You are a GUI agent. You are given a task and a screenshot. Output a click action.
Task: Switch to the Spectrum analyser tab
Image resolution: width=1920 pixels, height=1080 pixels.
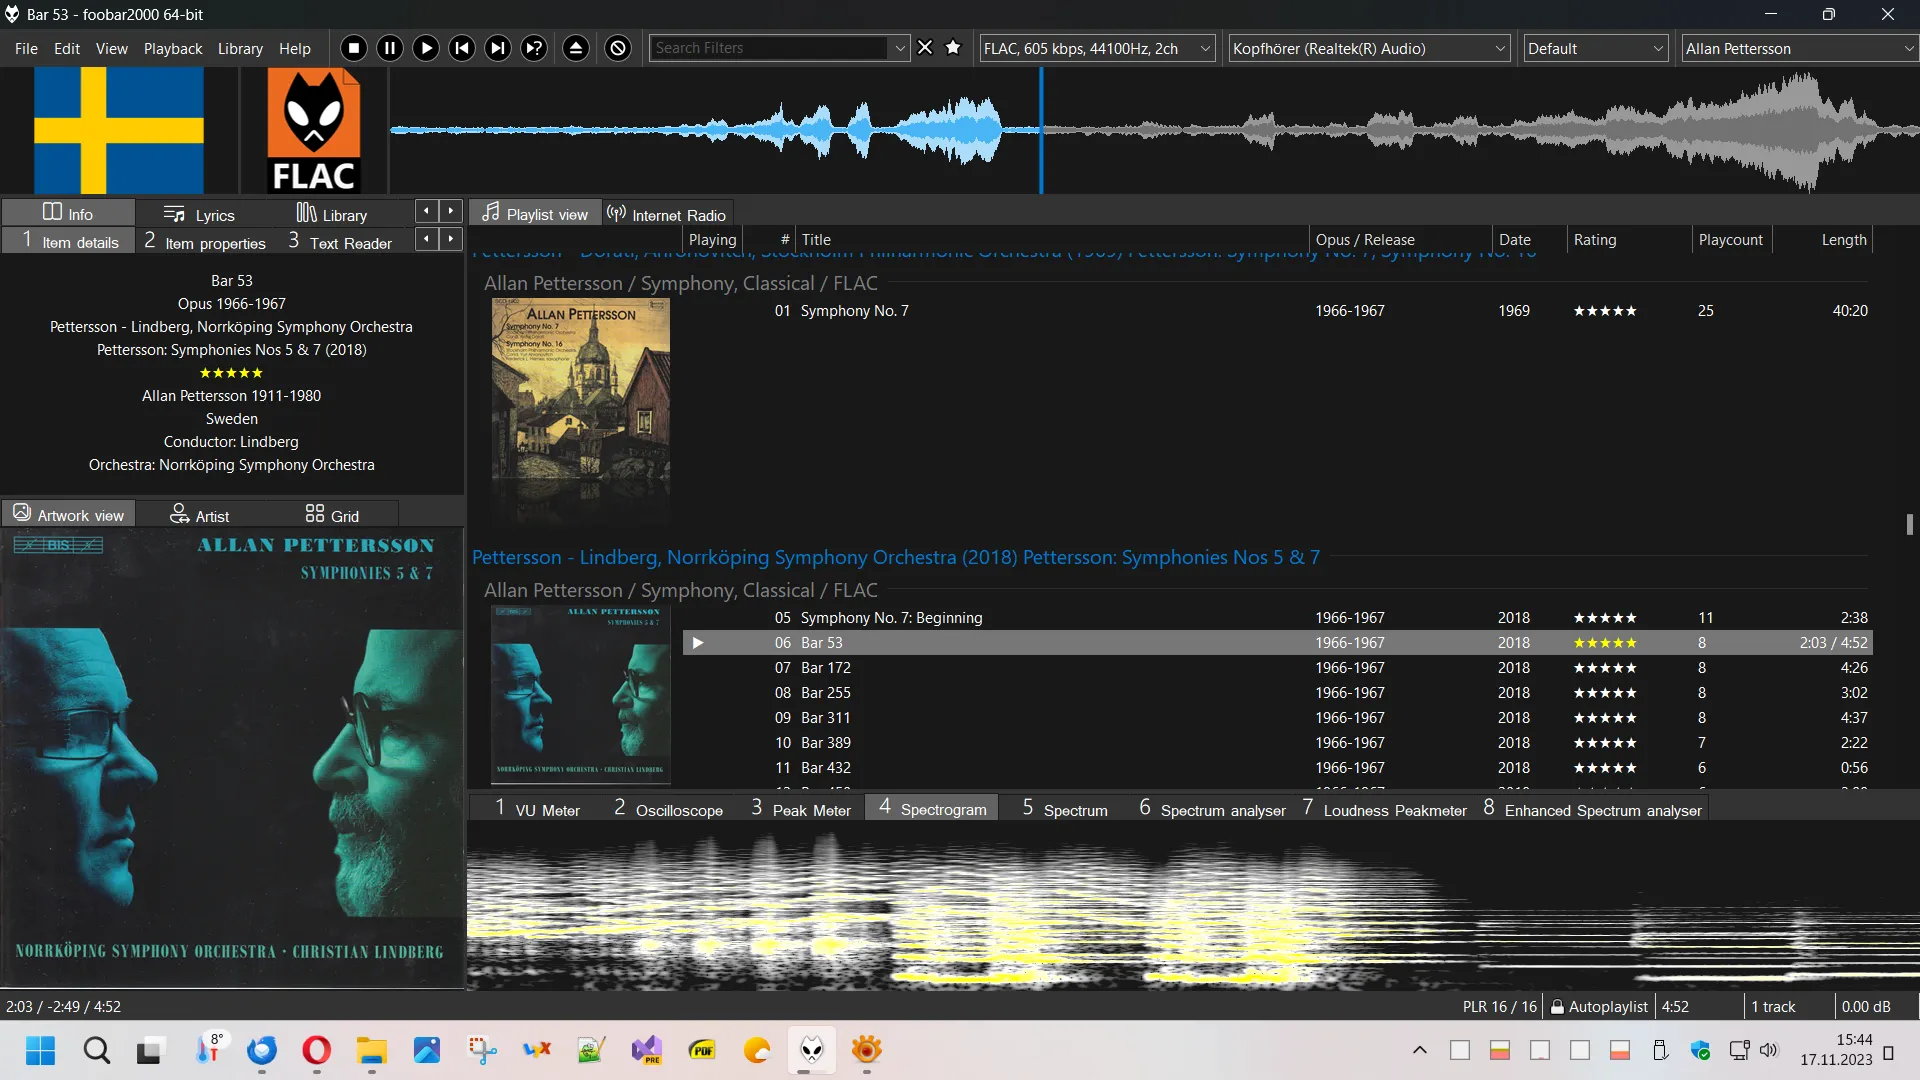click(x=1212, y=809)
